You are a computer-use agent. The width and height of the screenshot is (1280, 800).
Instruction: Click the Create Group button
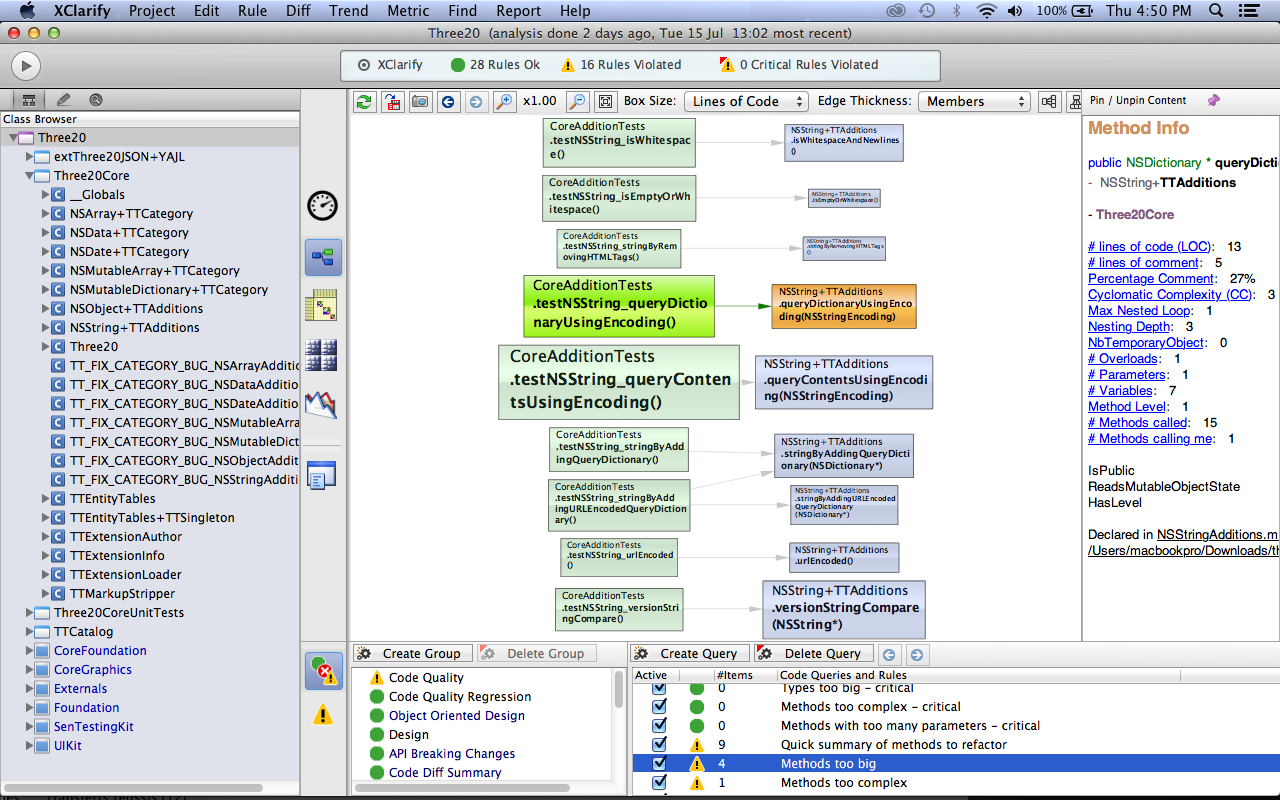(x=411, y=654)
